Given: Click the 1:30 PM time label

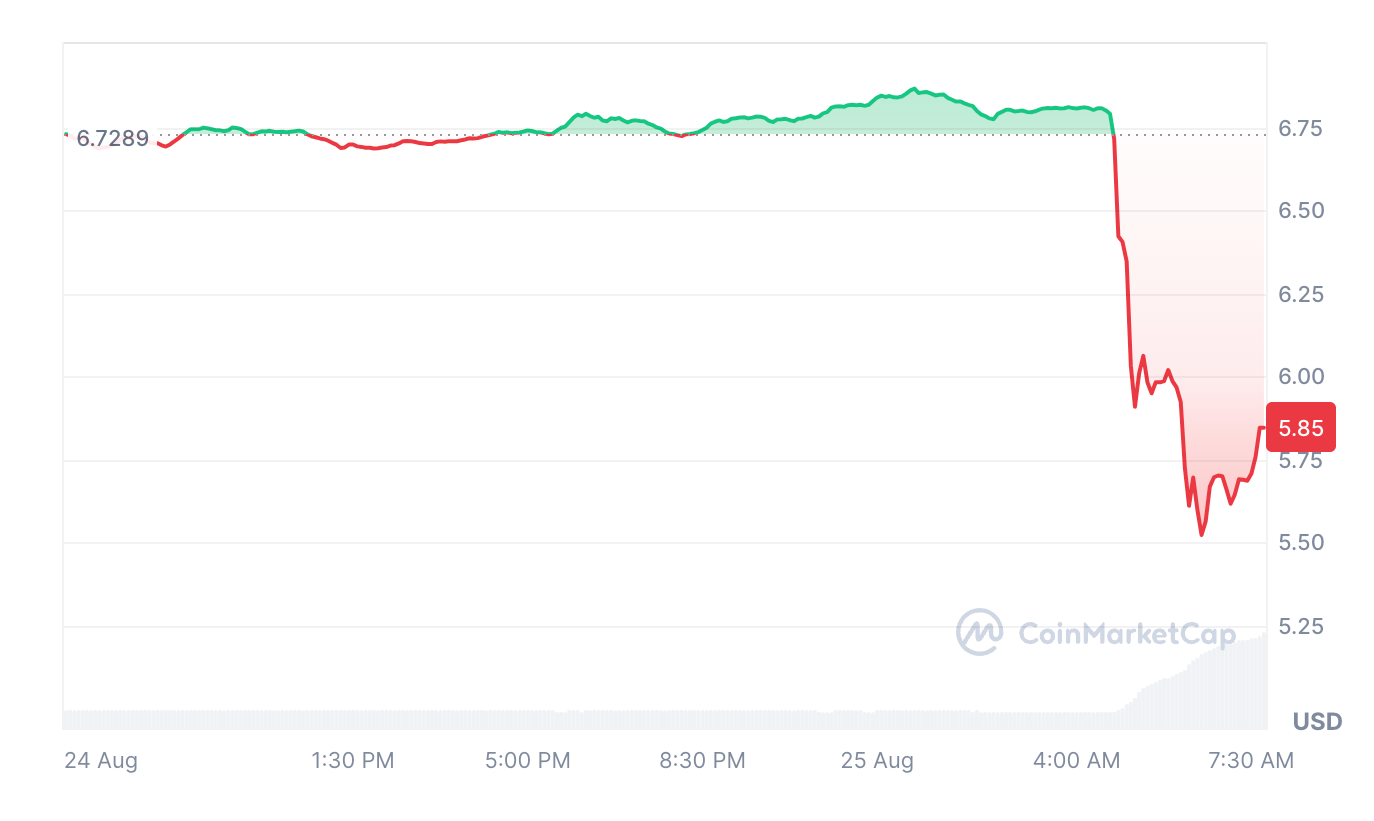Looking at the screenshot, I should point(353,760).
